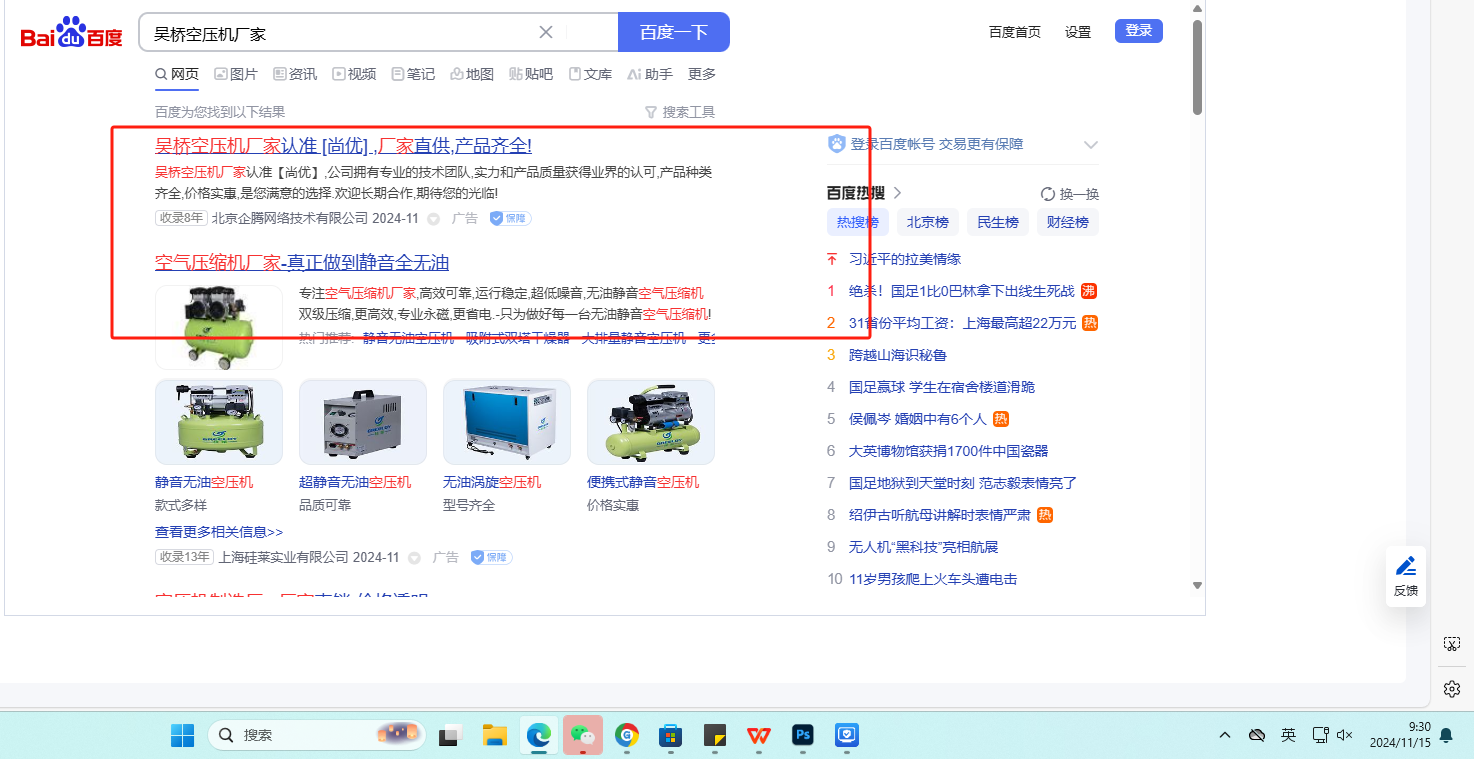This screenshot has height=759, width=1474.
Task: Show hidden tray icons with the chevron
Action: [1225, 735]
